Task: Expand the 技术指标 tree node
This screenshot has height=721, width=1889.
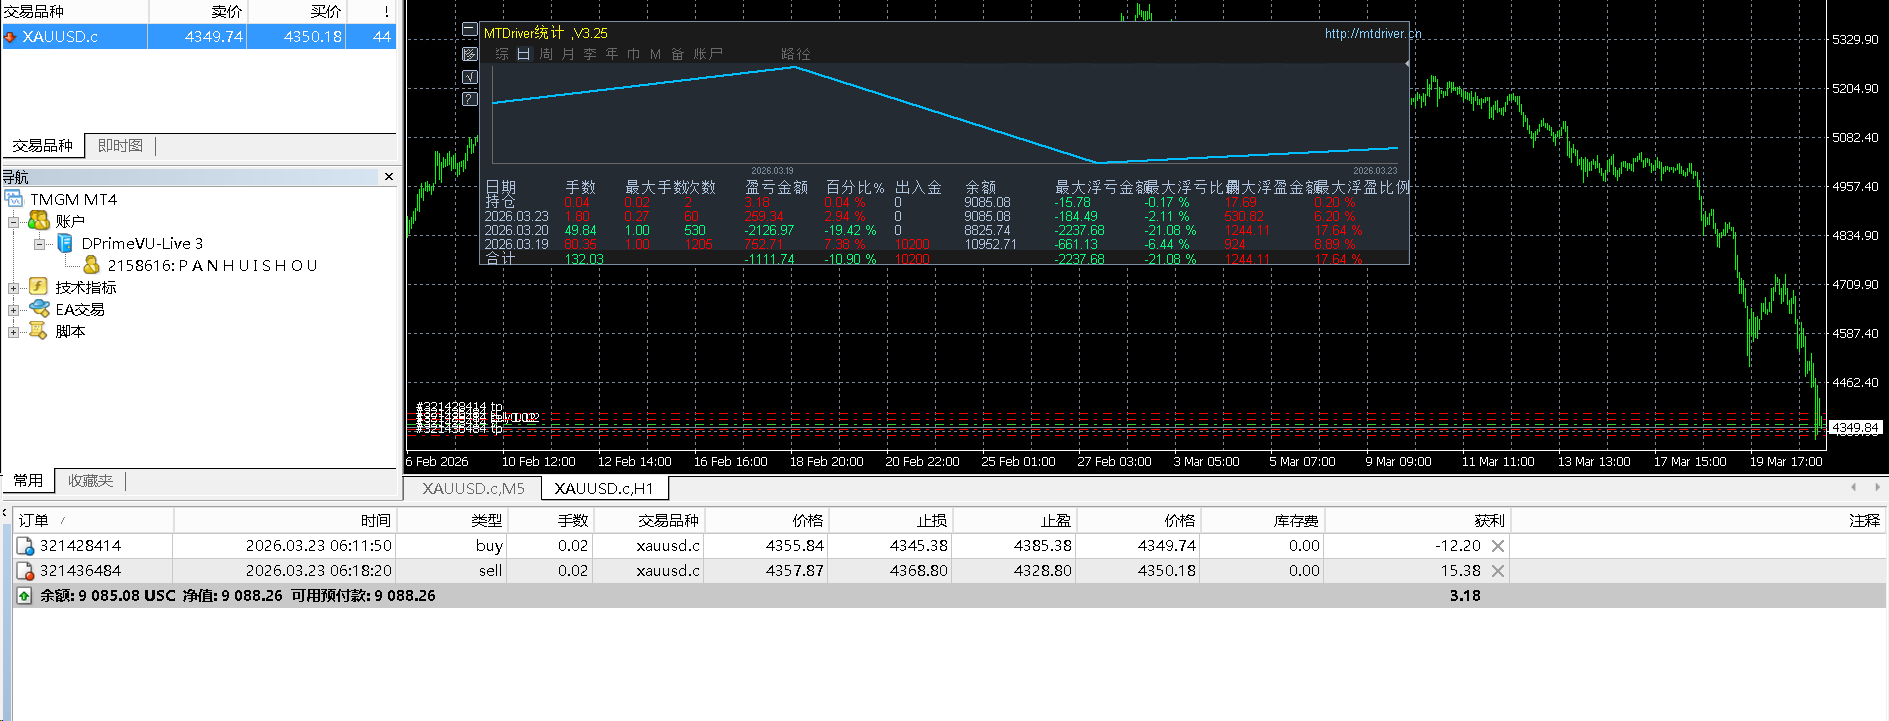Action: [x=14, y=287]
